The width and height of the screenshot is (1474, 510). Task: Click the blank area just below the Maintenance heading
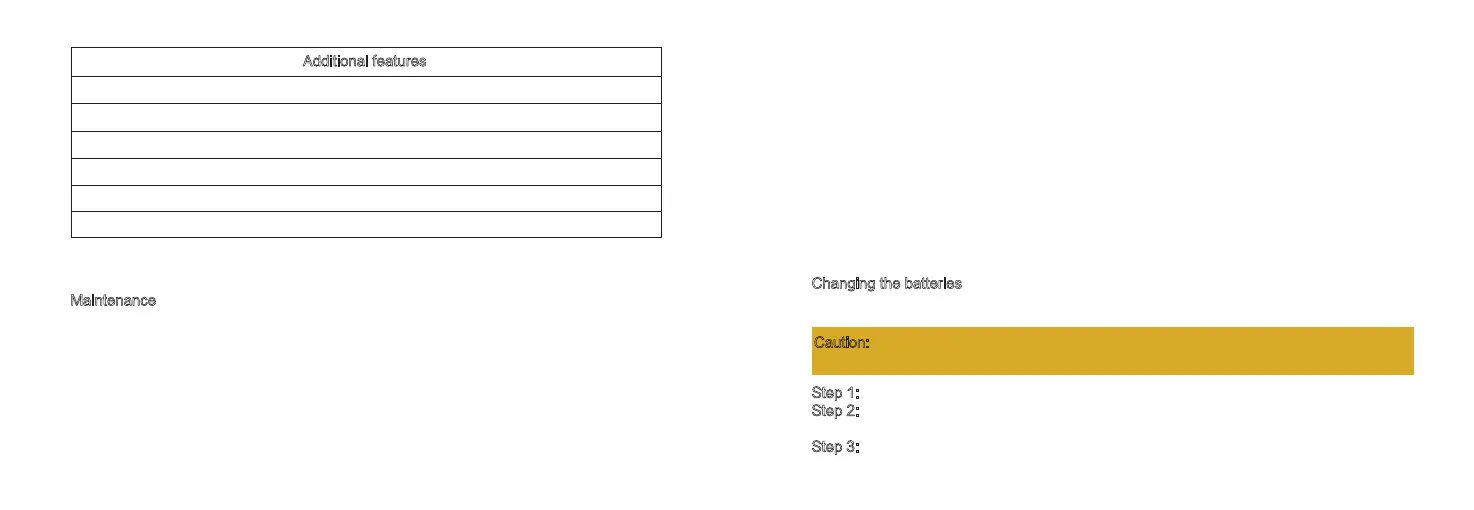(113, 325)
